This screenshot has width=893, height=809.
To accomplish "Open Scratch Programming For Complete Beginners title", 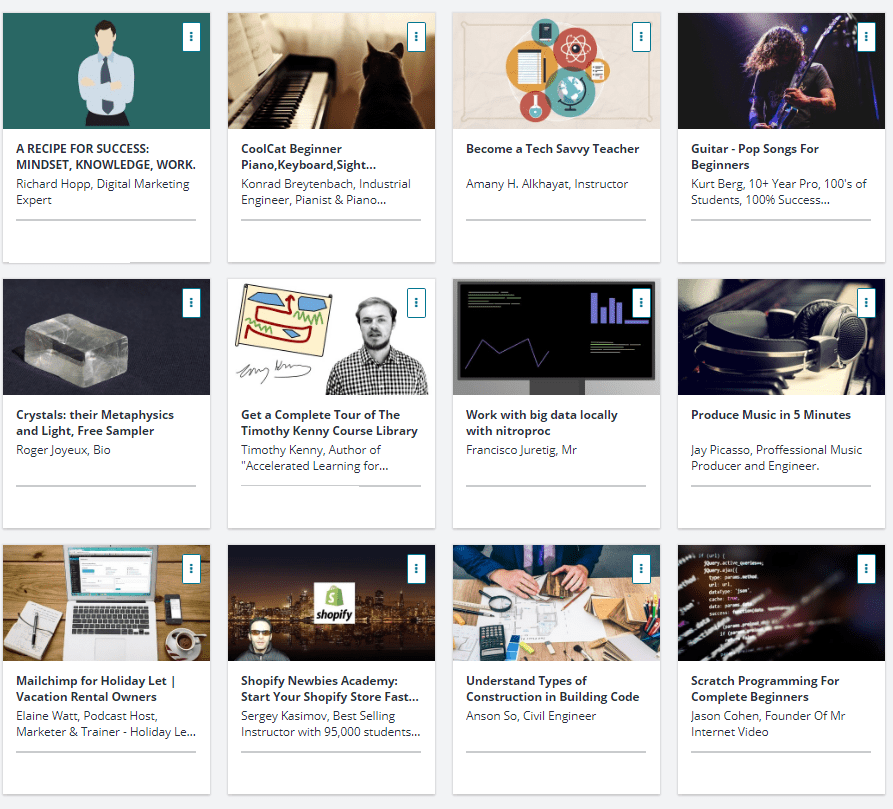I will (764, 689).
